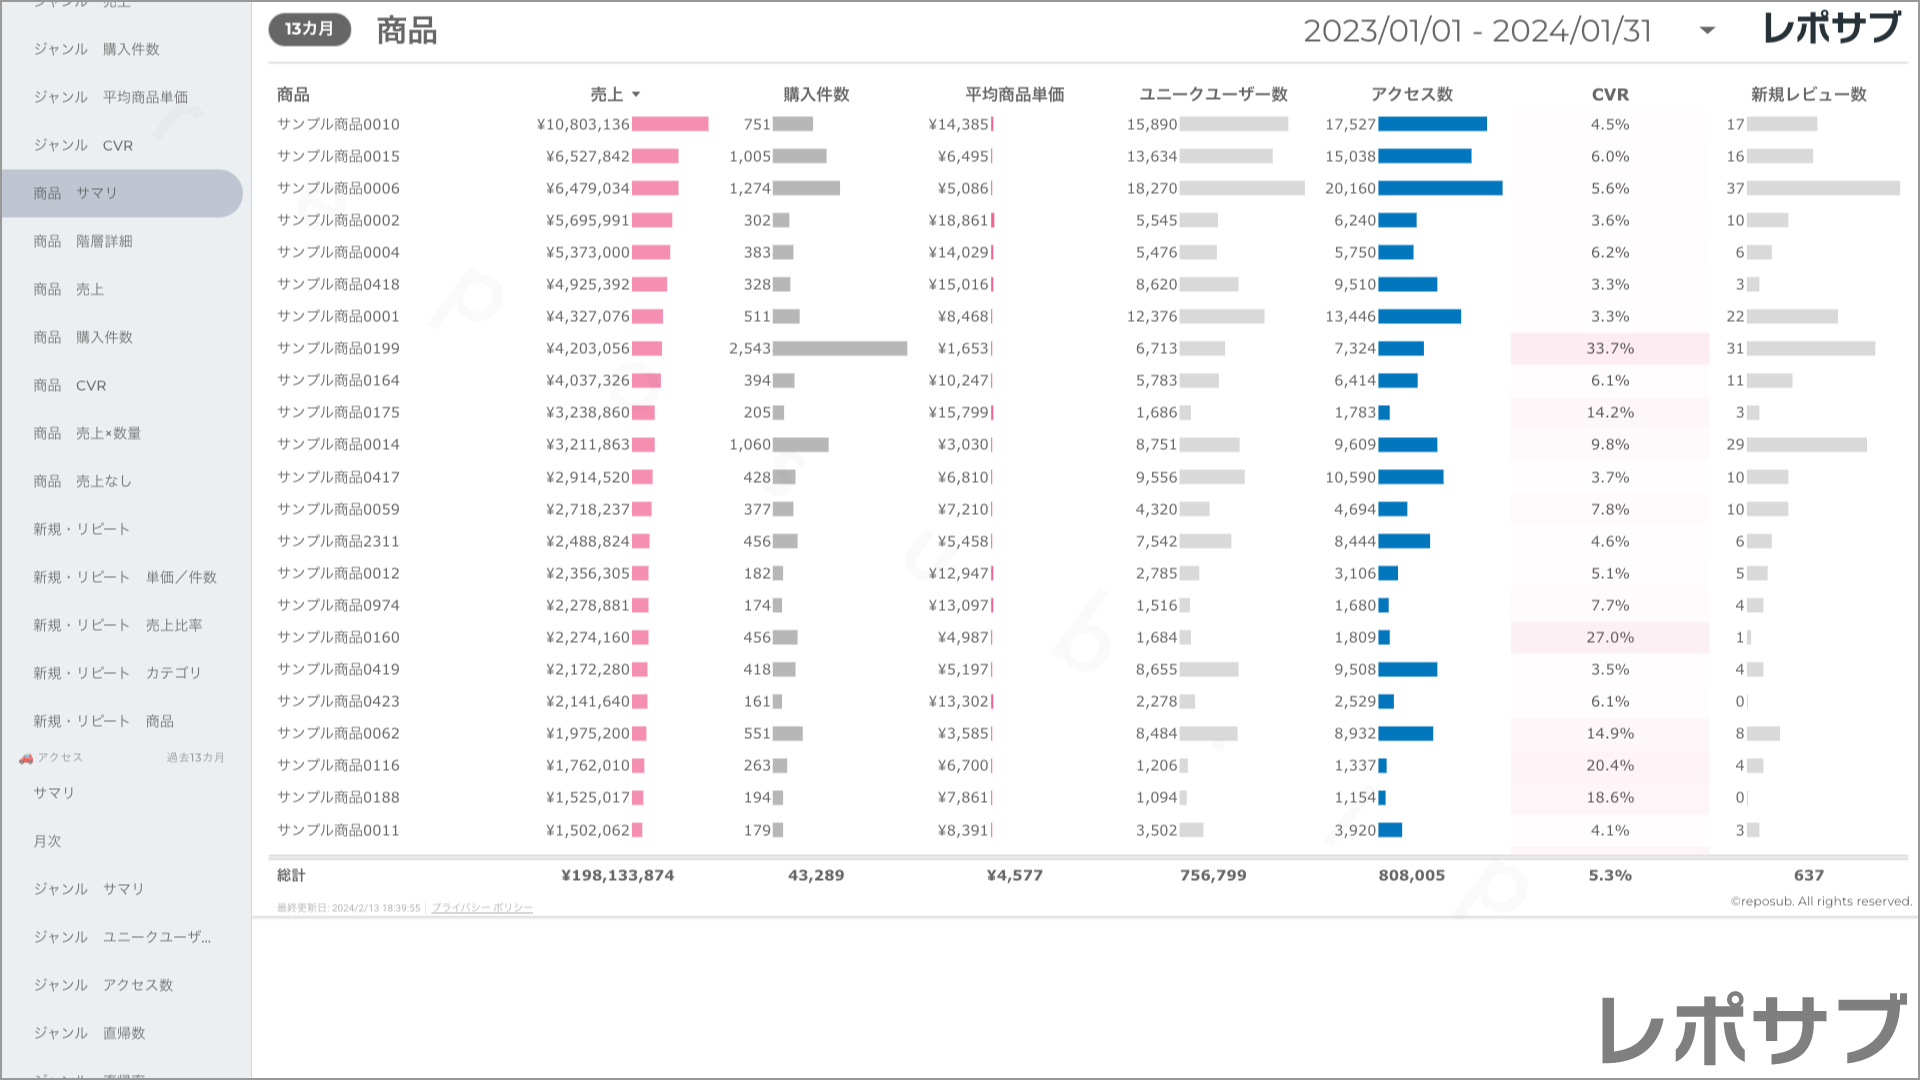The image size is (1920, 1080).
Task: Click access count 20,160
Action: click(1351, 189)
